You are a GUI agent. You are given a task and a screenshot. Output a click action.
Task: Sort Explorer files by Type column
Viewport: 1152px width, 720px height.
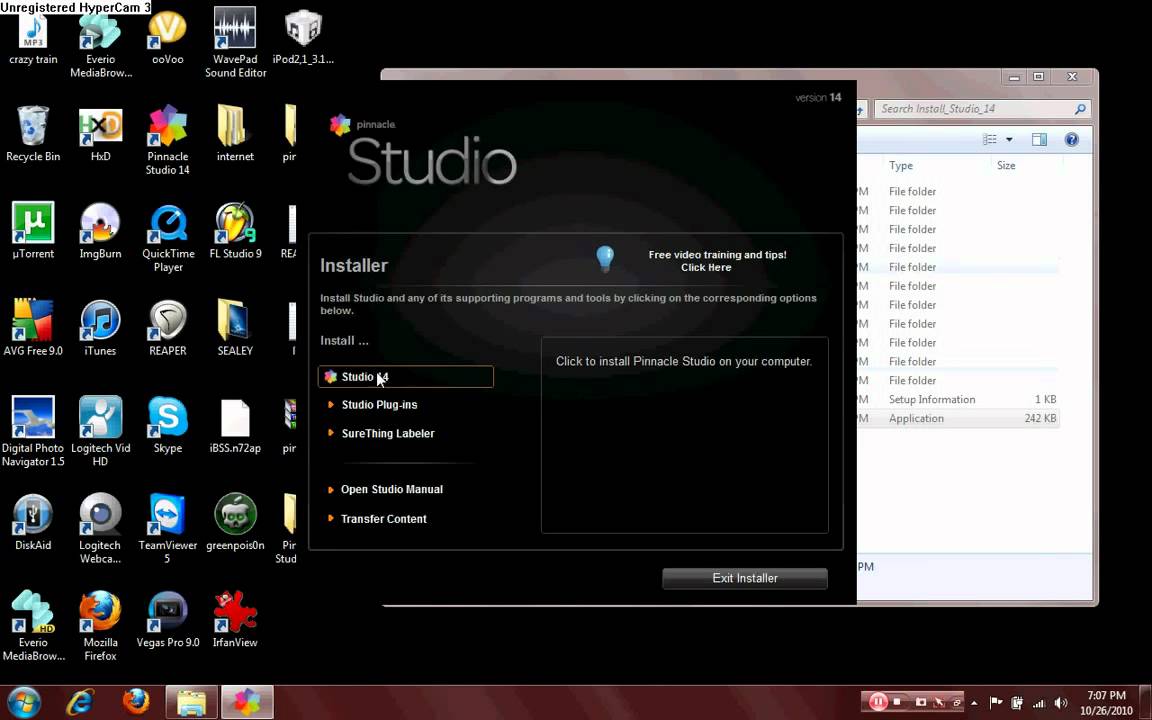tap(901, 166)
